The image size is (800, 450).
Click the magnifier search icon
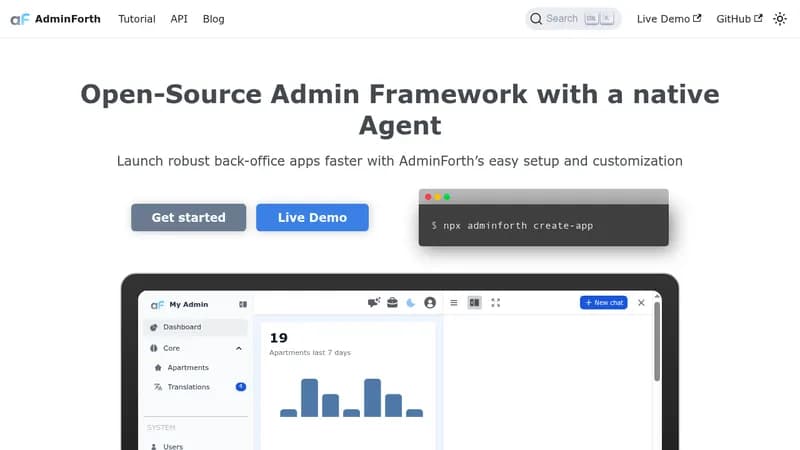pyautogui.click(x=536, y=19)
